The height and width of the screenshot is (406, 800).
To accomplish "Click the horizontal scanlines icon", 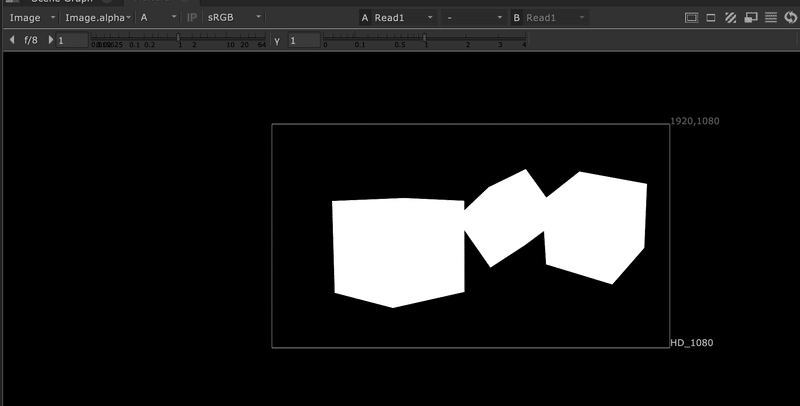I will coord(771,18).
